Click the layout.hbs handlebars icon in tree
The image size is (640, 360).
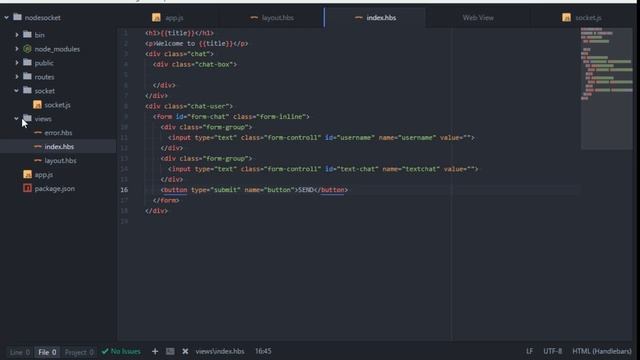point(38,160)
